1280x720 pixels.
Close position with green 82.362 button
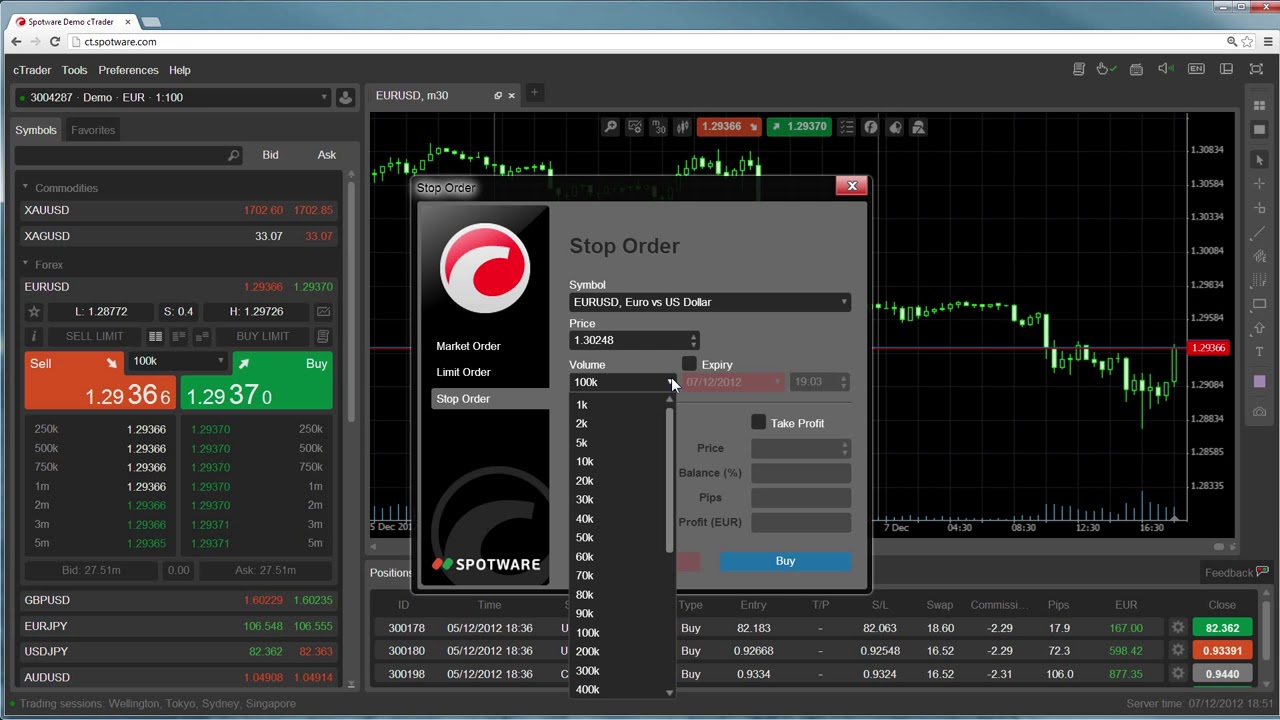pos(1222,628)
